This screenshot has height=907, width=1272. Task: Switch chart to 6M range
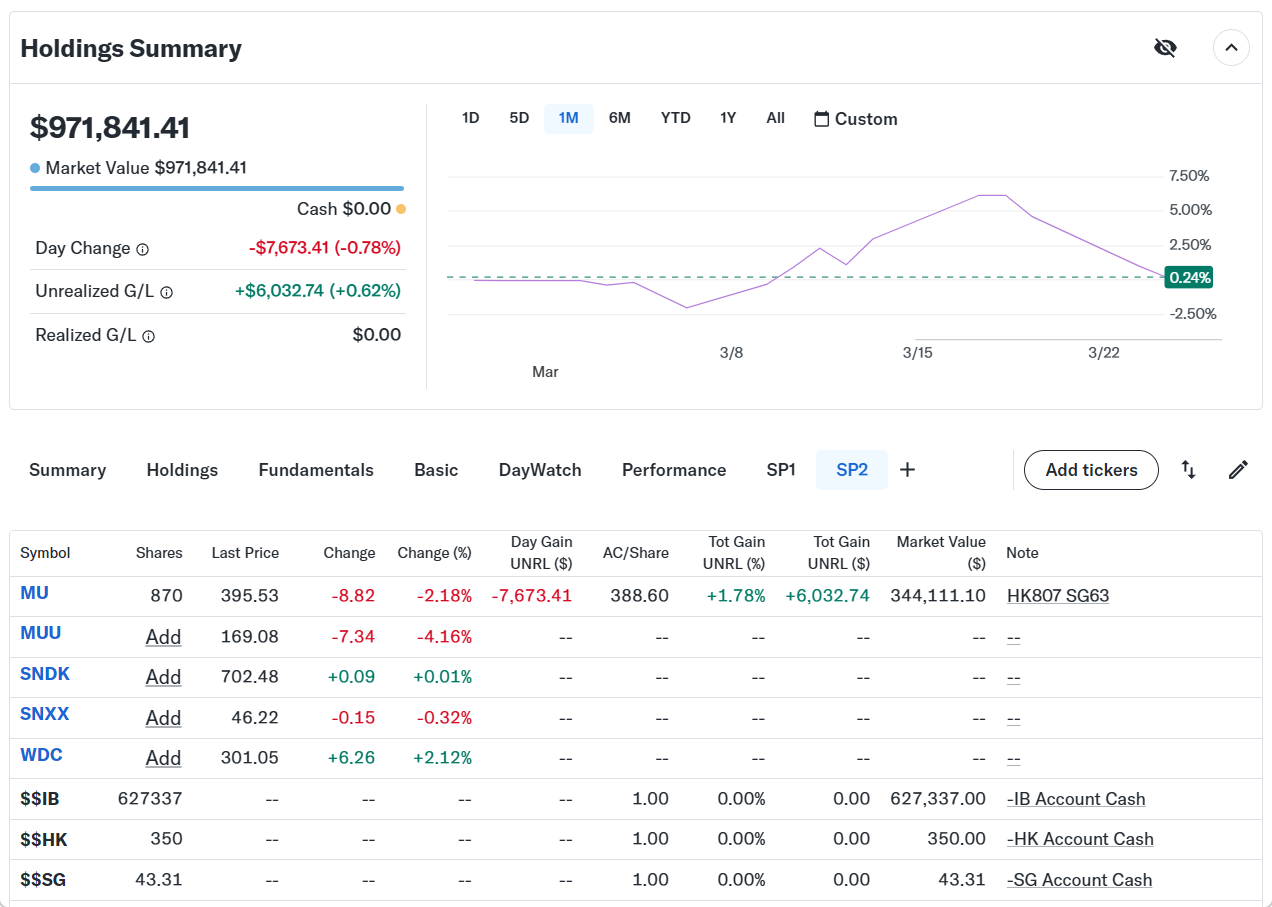point(619,118)
